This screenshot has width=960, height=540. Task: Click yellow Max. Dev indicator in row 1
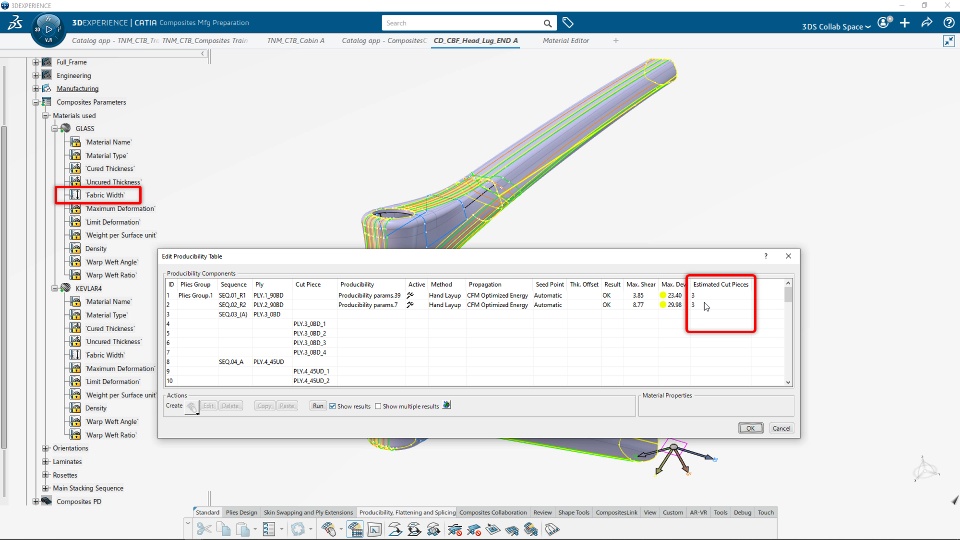tap(662, 295)
